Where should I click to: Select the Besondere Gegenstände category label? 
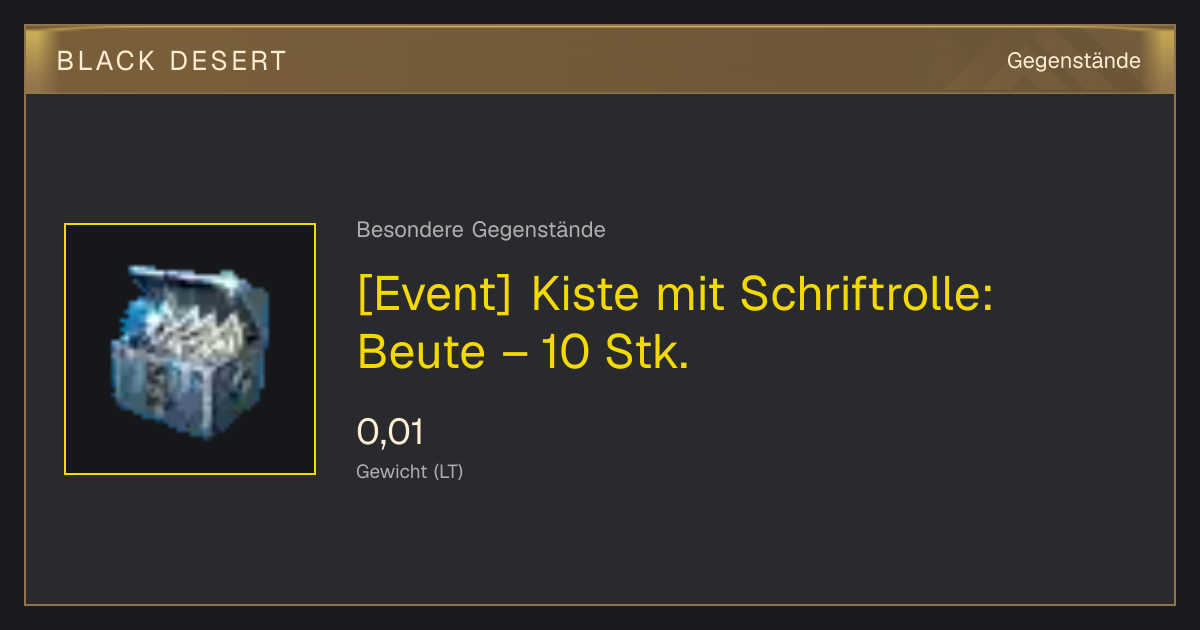tap(481, 230)
